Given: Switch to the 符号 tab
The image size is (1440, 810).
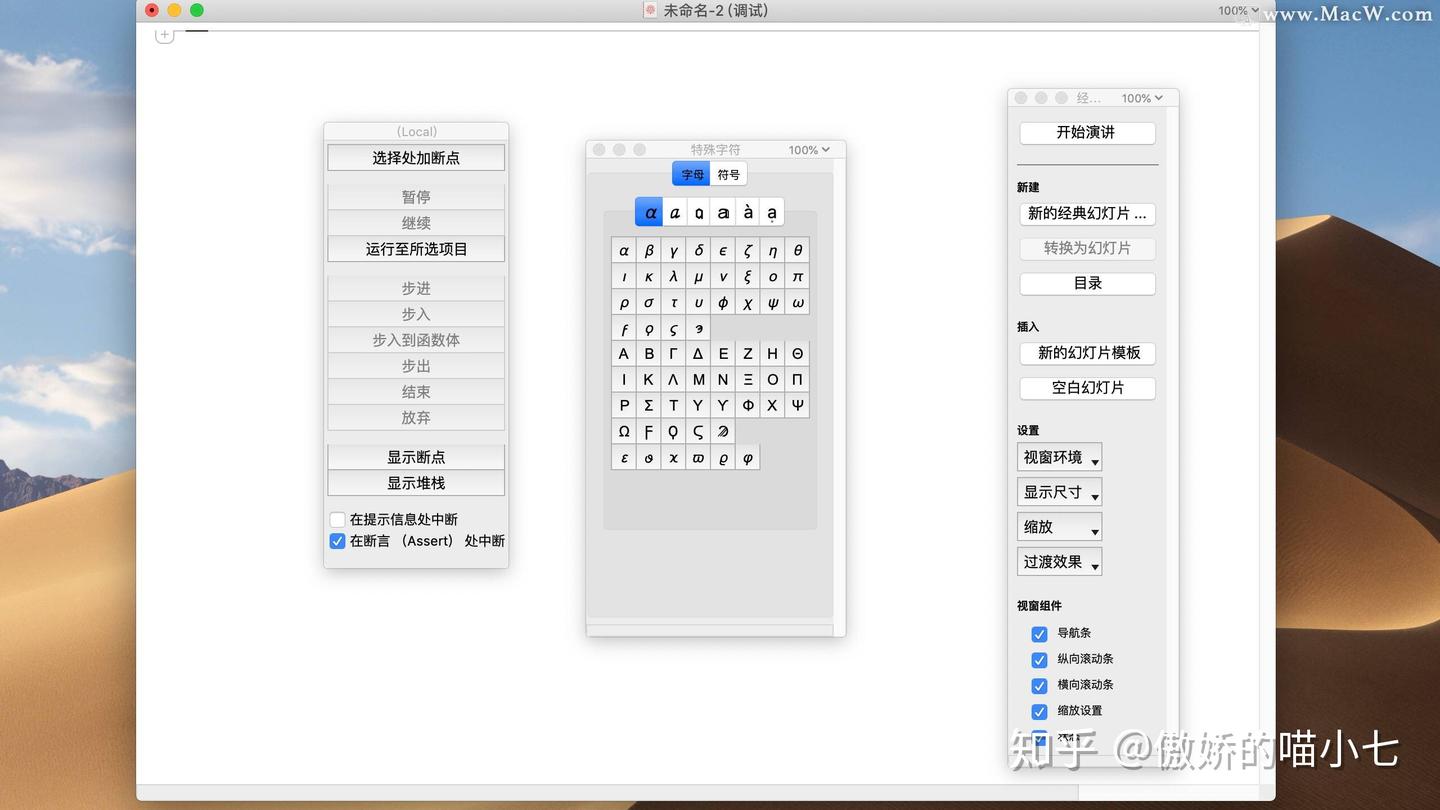Looking at the screenshot, I should 729,174.
